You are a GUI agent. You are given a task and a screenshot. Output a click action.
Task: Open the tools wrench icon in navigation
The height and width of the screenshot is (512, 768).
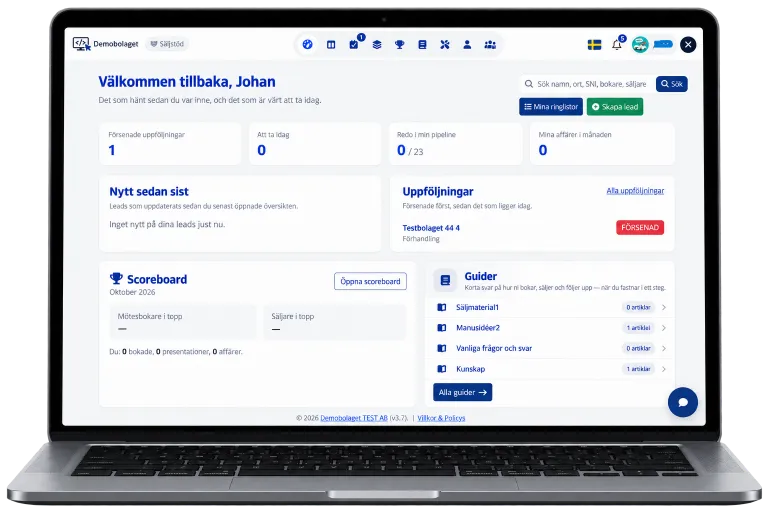tap(445, 45)
